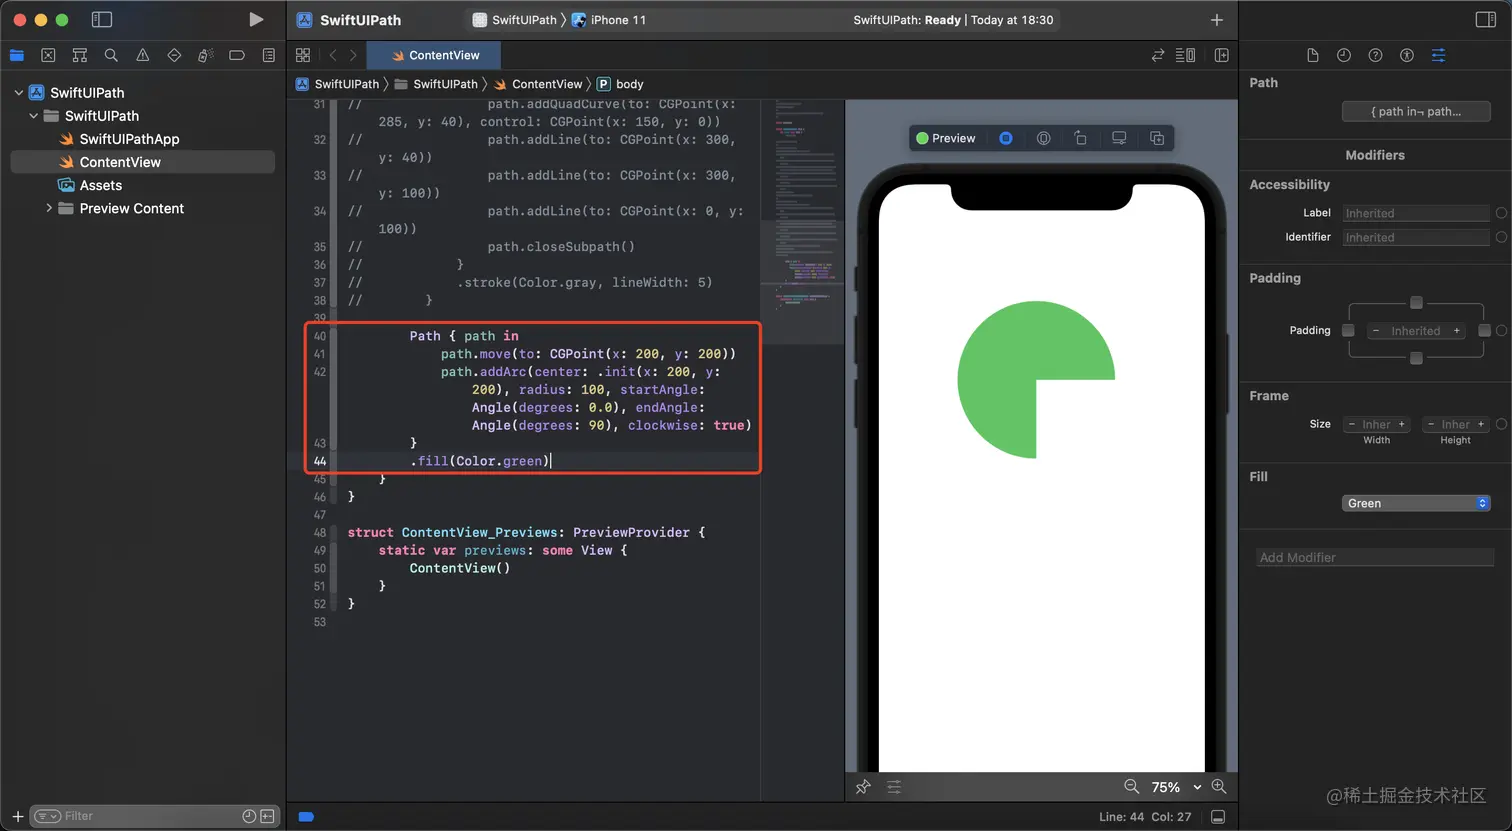Open the Accessibility inspector
Viewport: 1512px width, 831px height.
click(x=1407, y=55)
